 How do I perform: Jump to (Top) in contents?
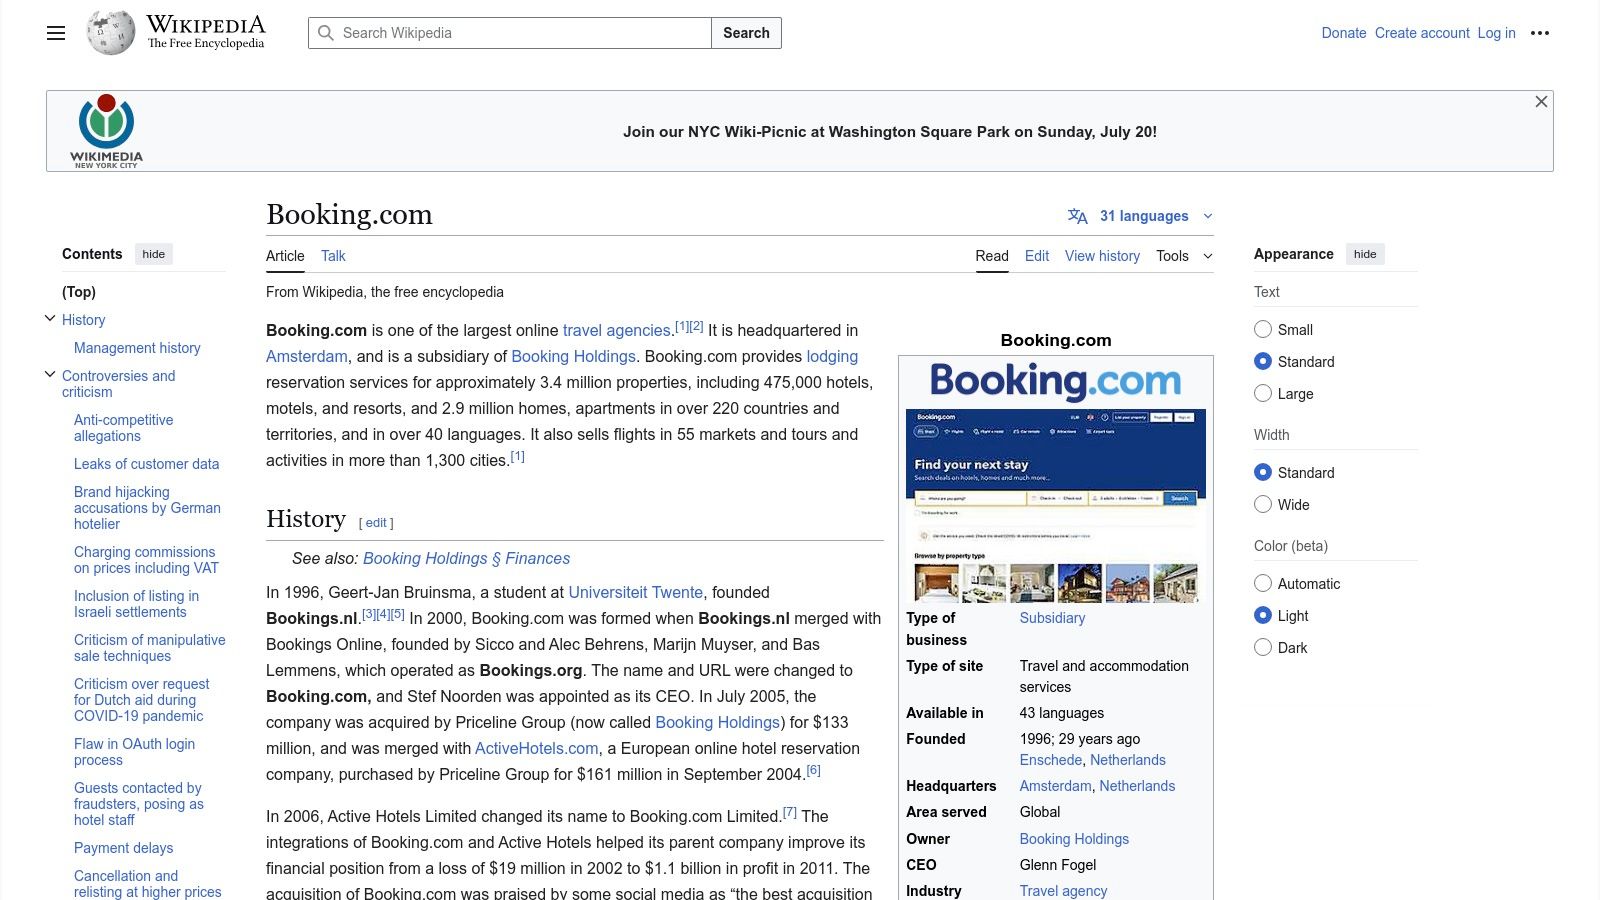click(79, 292)
